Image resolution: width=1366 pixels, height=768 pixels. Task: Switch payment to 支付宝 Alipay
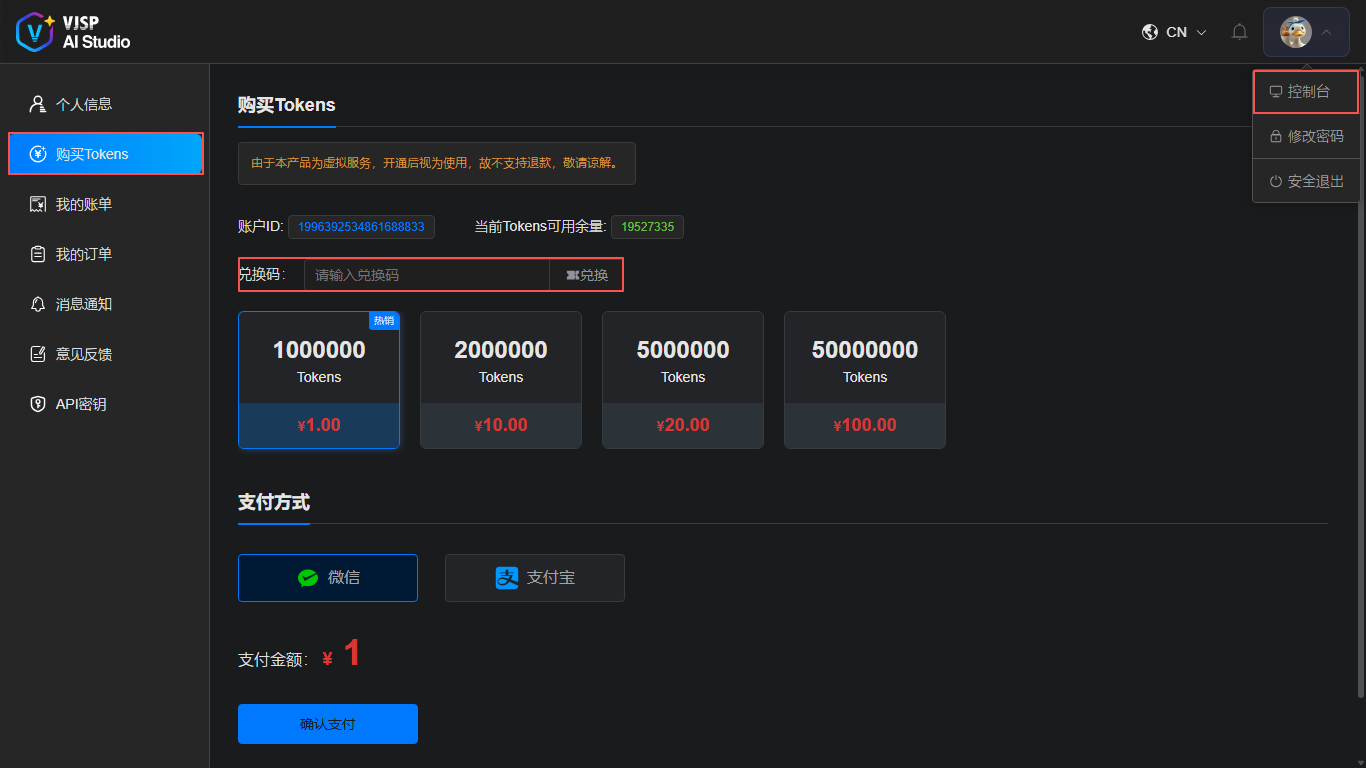[x=534, y=577]
